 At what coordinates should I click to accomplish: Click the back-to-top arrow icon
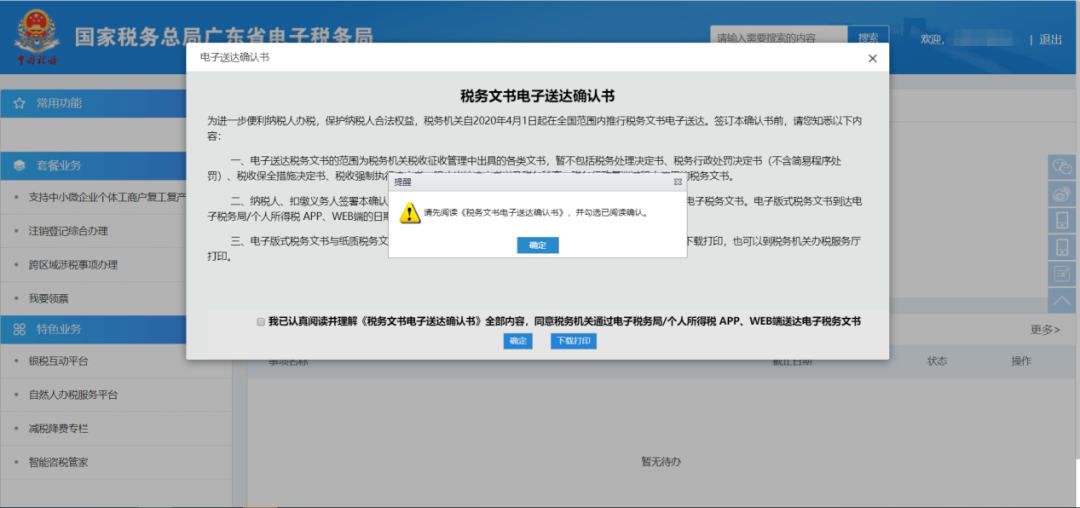tap(1062, 300)
